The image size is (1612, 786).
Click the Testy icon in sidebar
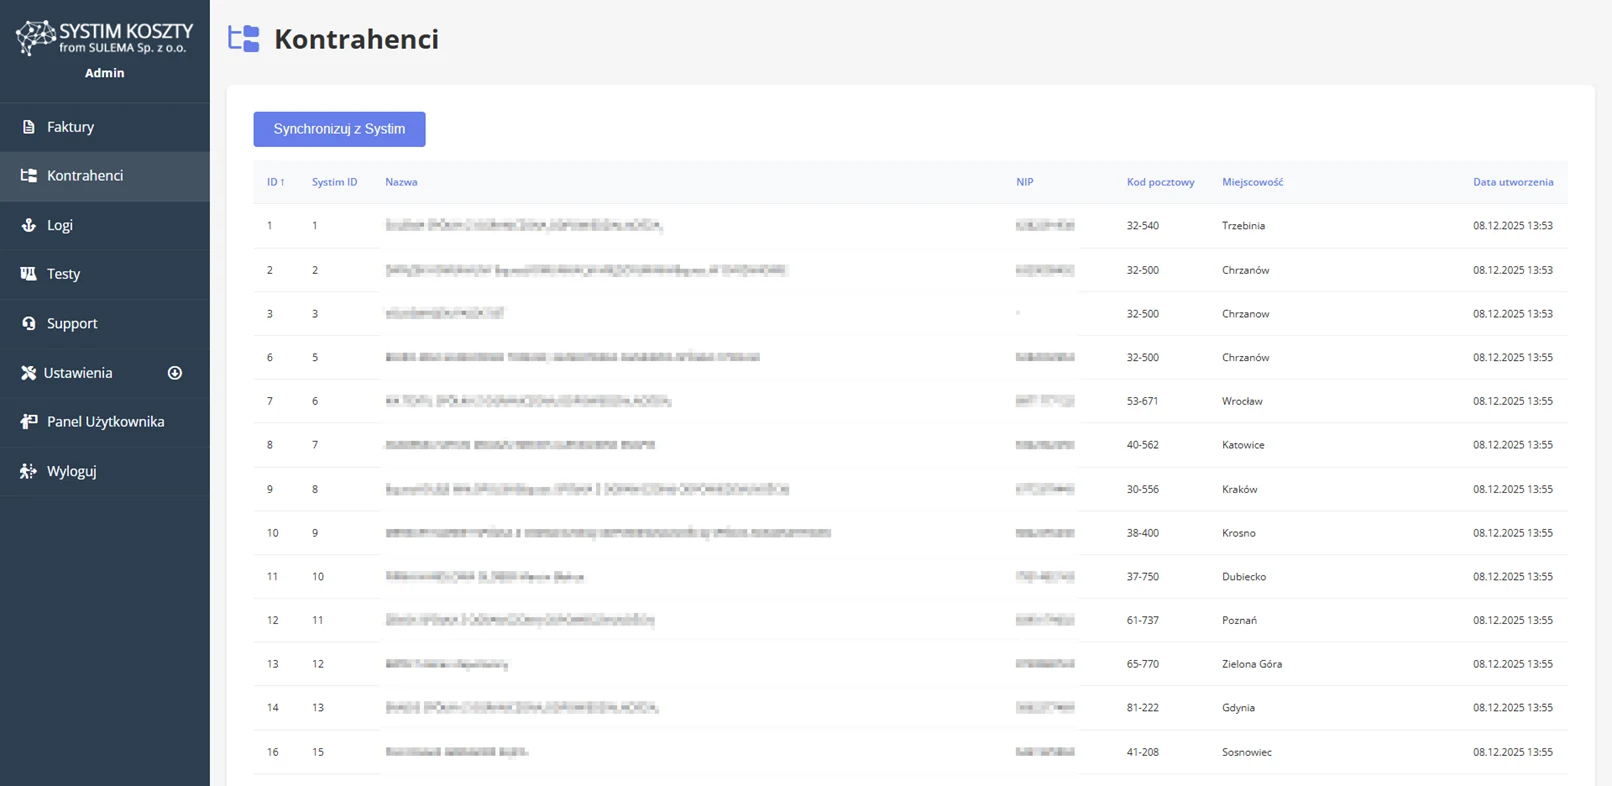(28, 274)
